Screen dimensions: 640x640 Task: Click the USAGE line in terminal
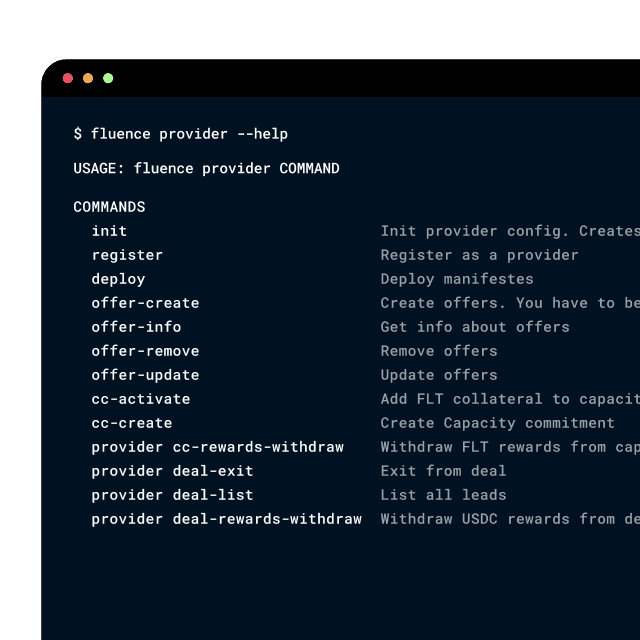tap(206, 168)
